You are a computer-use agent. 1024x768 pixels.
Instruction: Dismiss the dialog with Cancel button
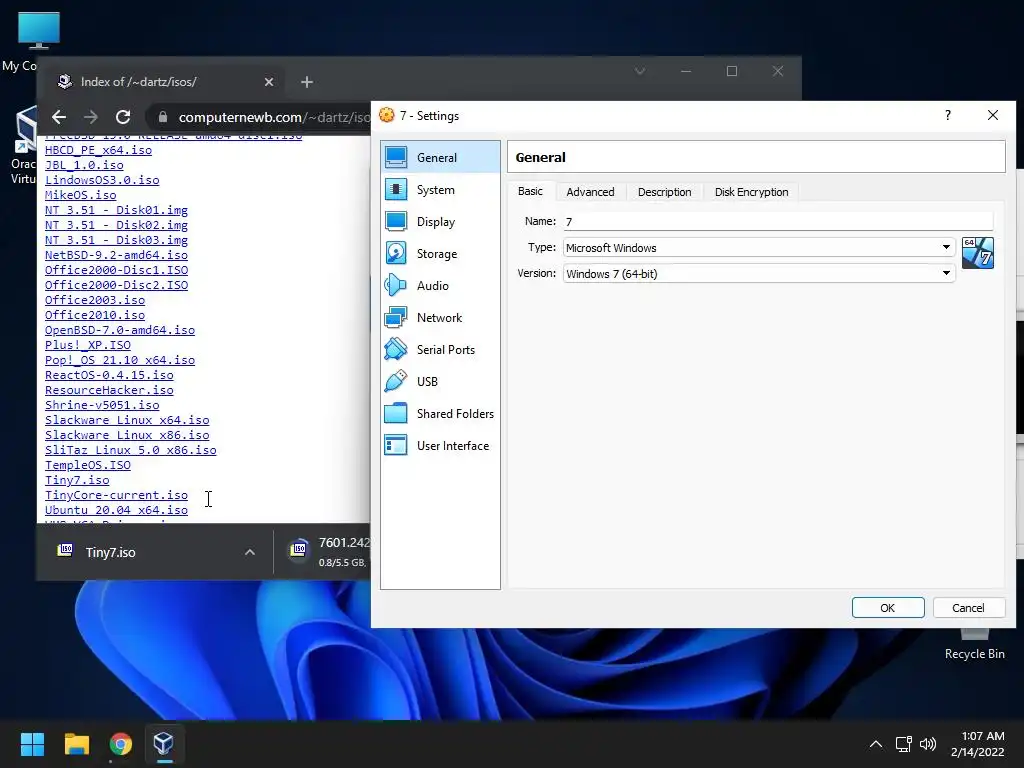click(x=968, y=607)
